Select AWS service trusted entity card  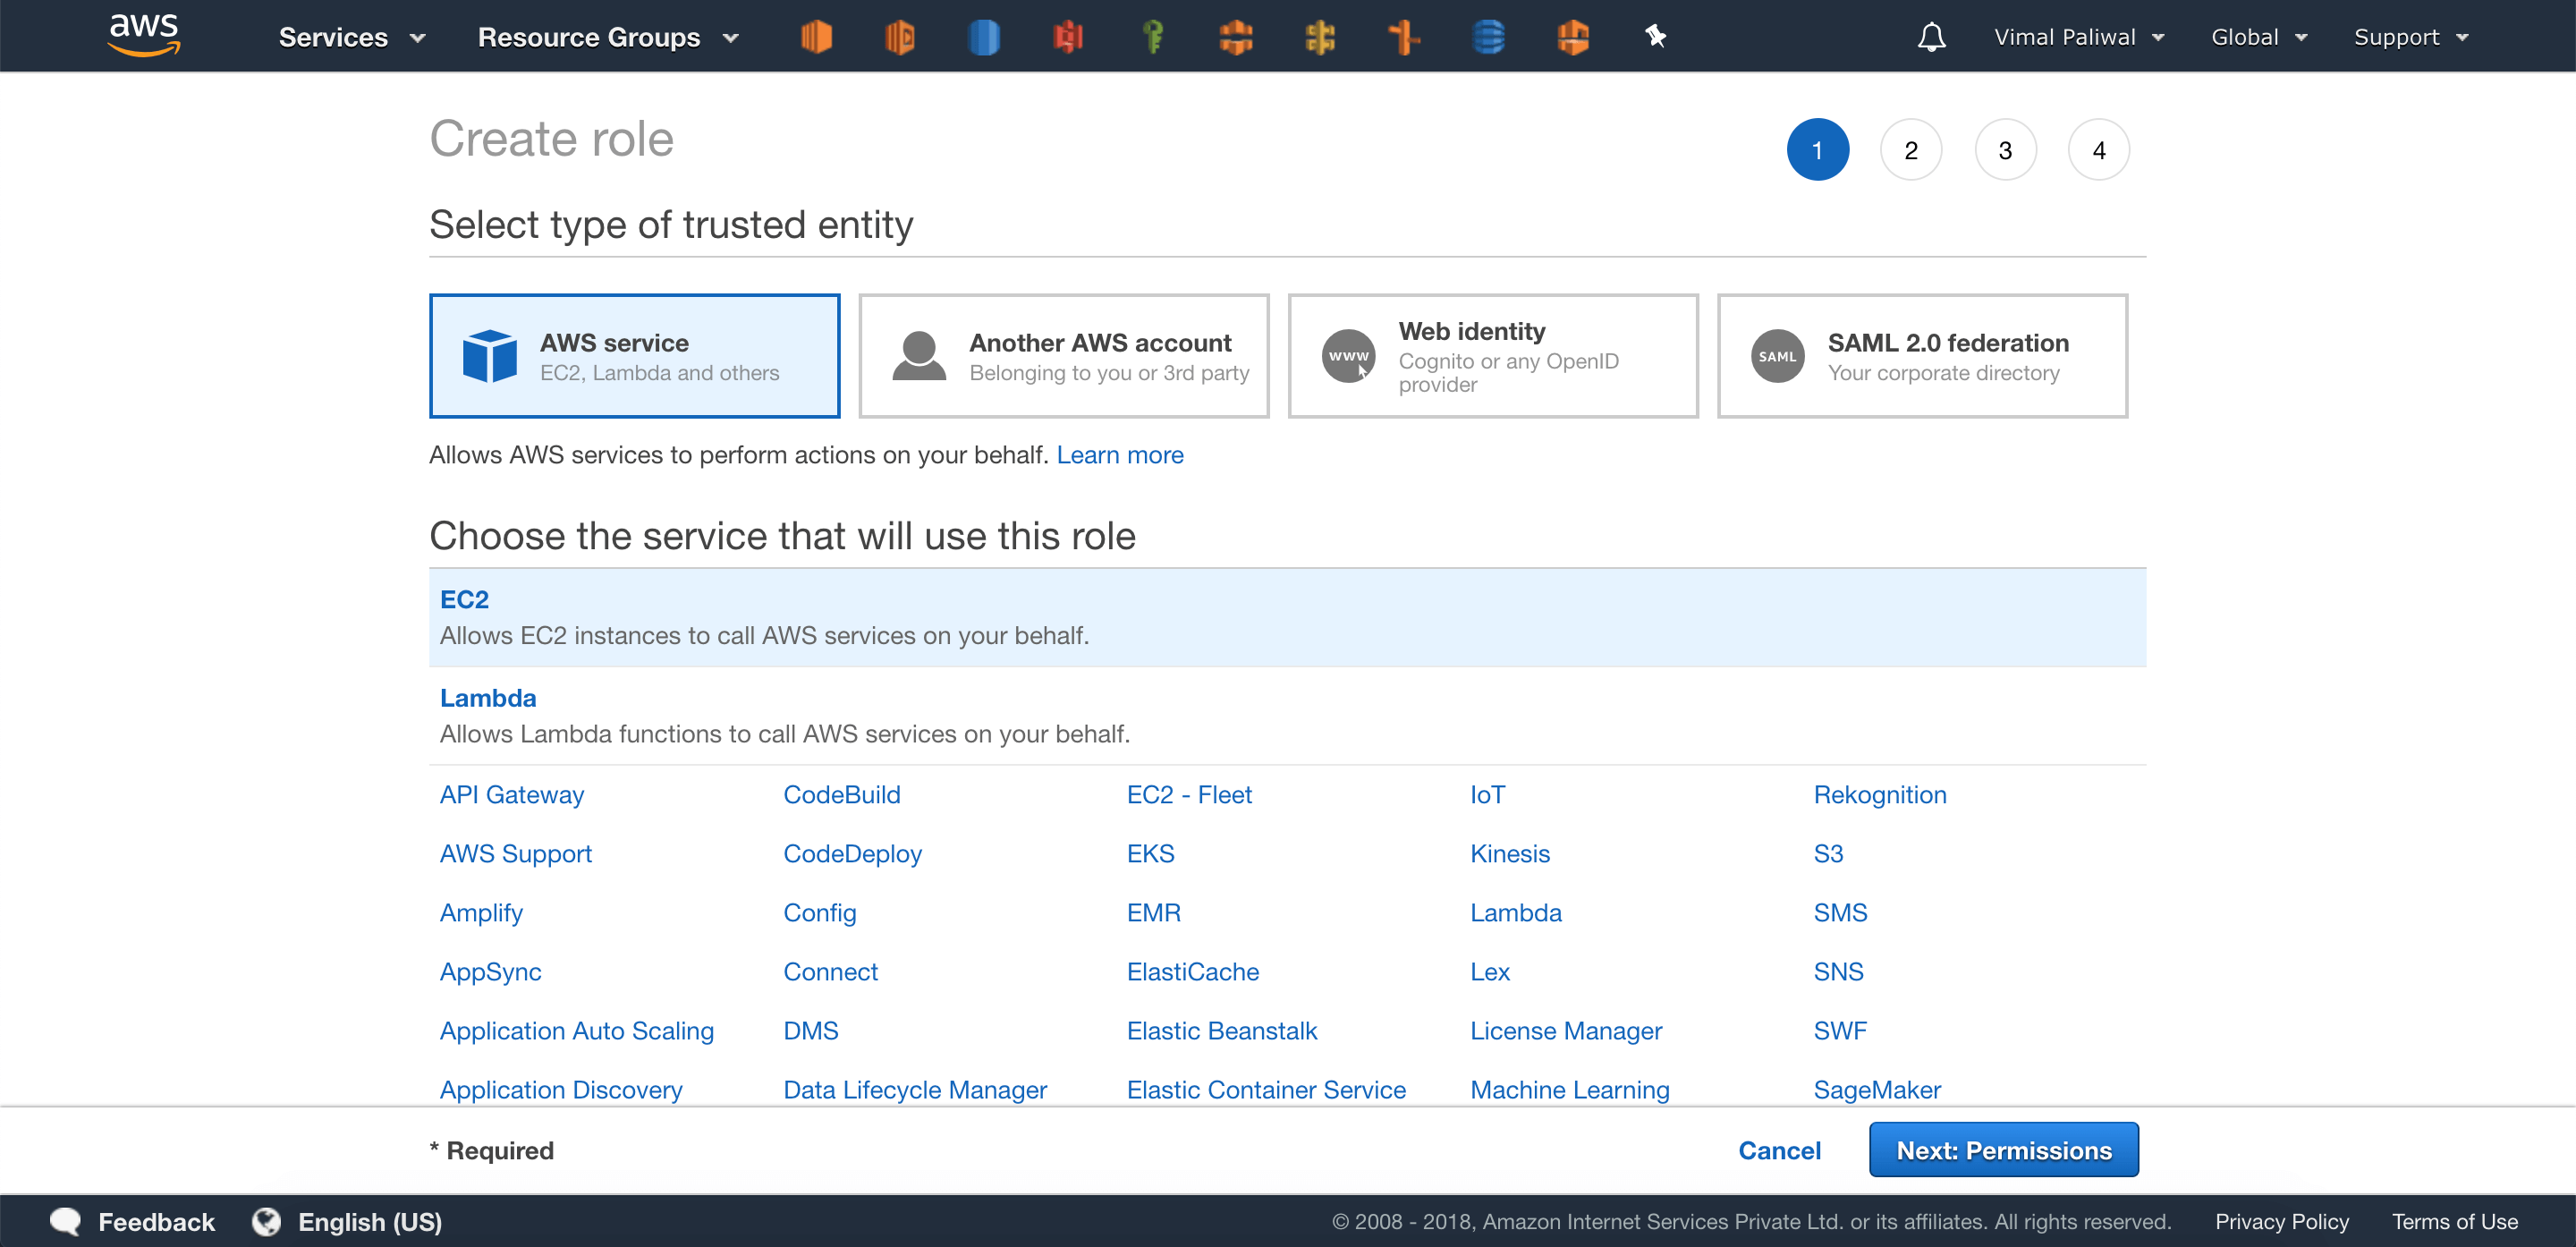(634, 355)
